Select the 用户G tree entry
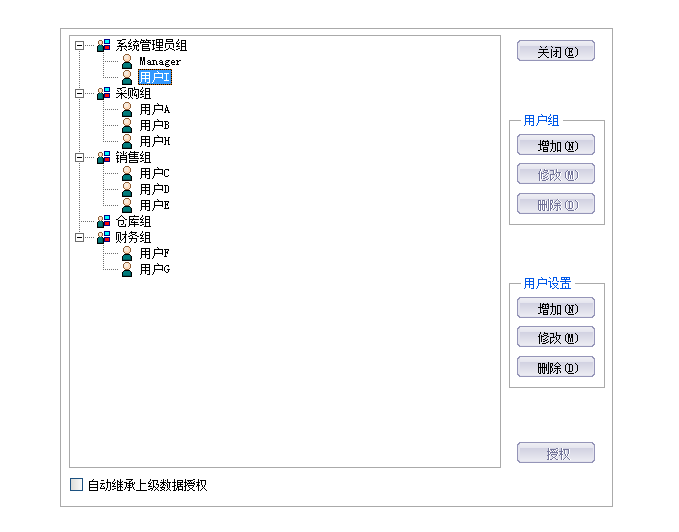Viewport: 679px width, 532px height. tap(154, 270)
